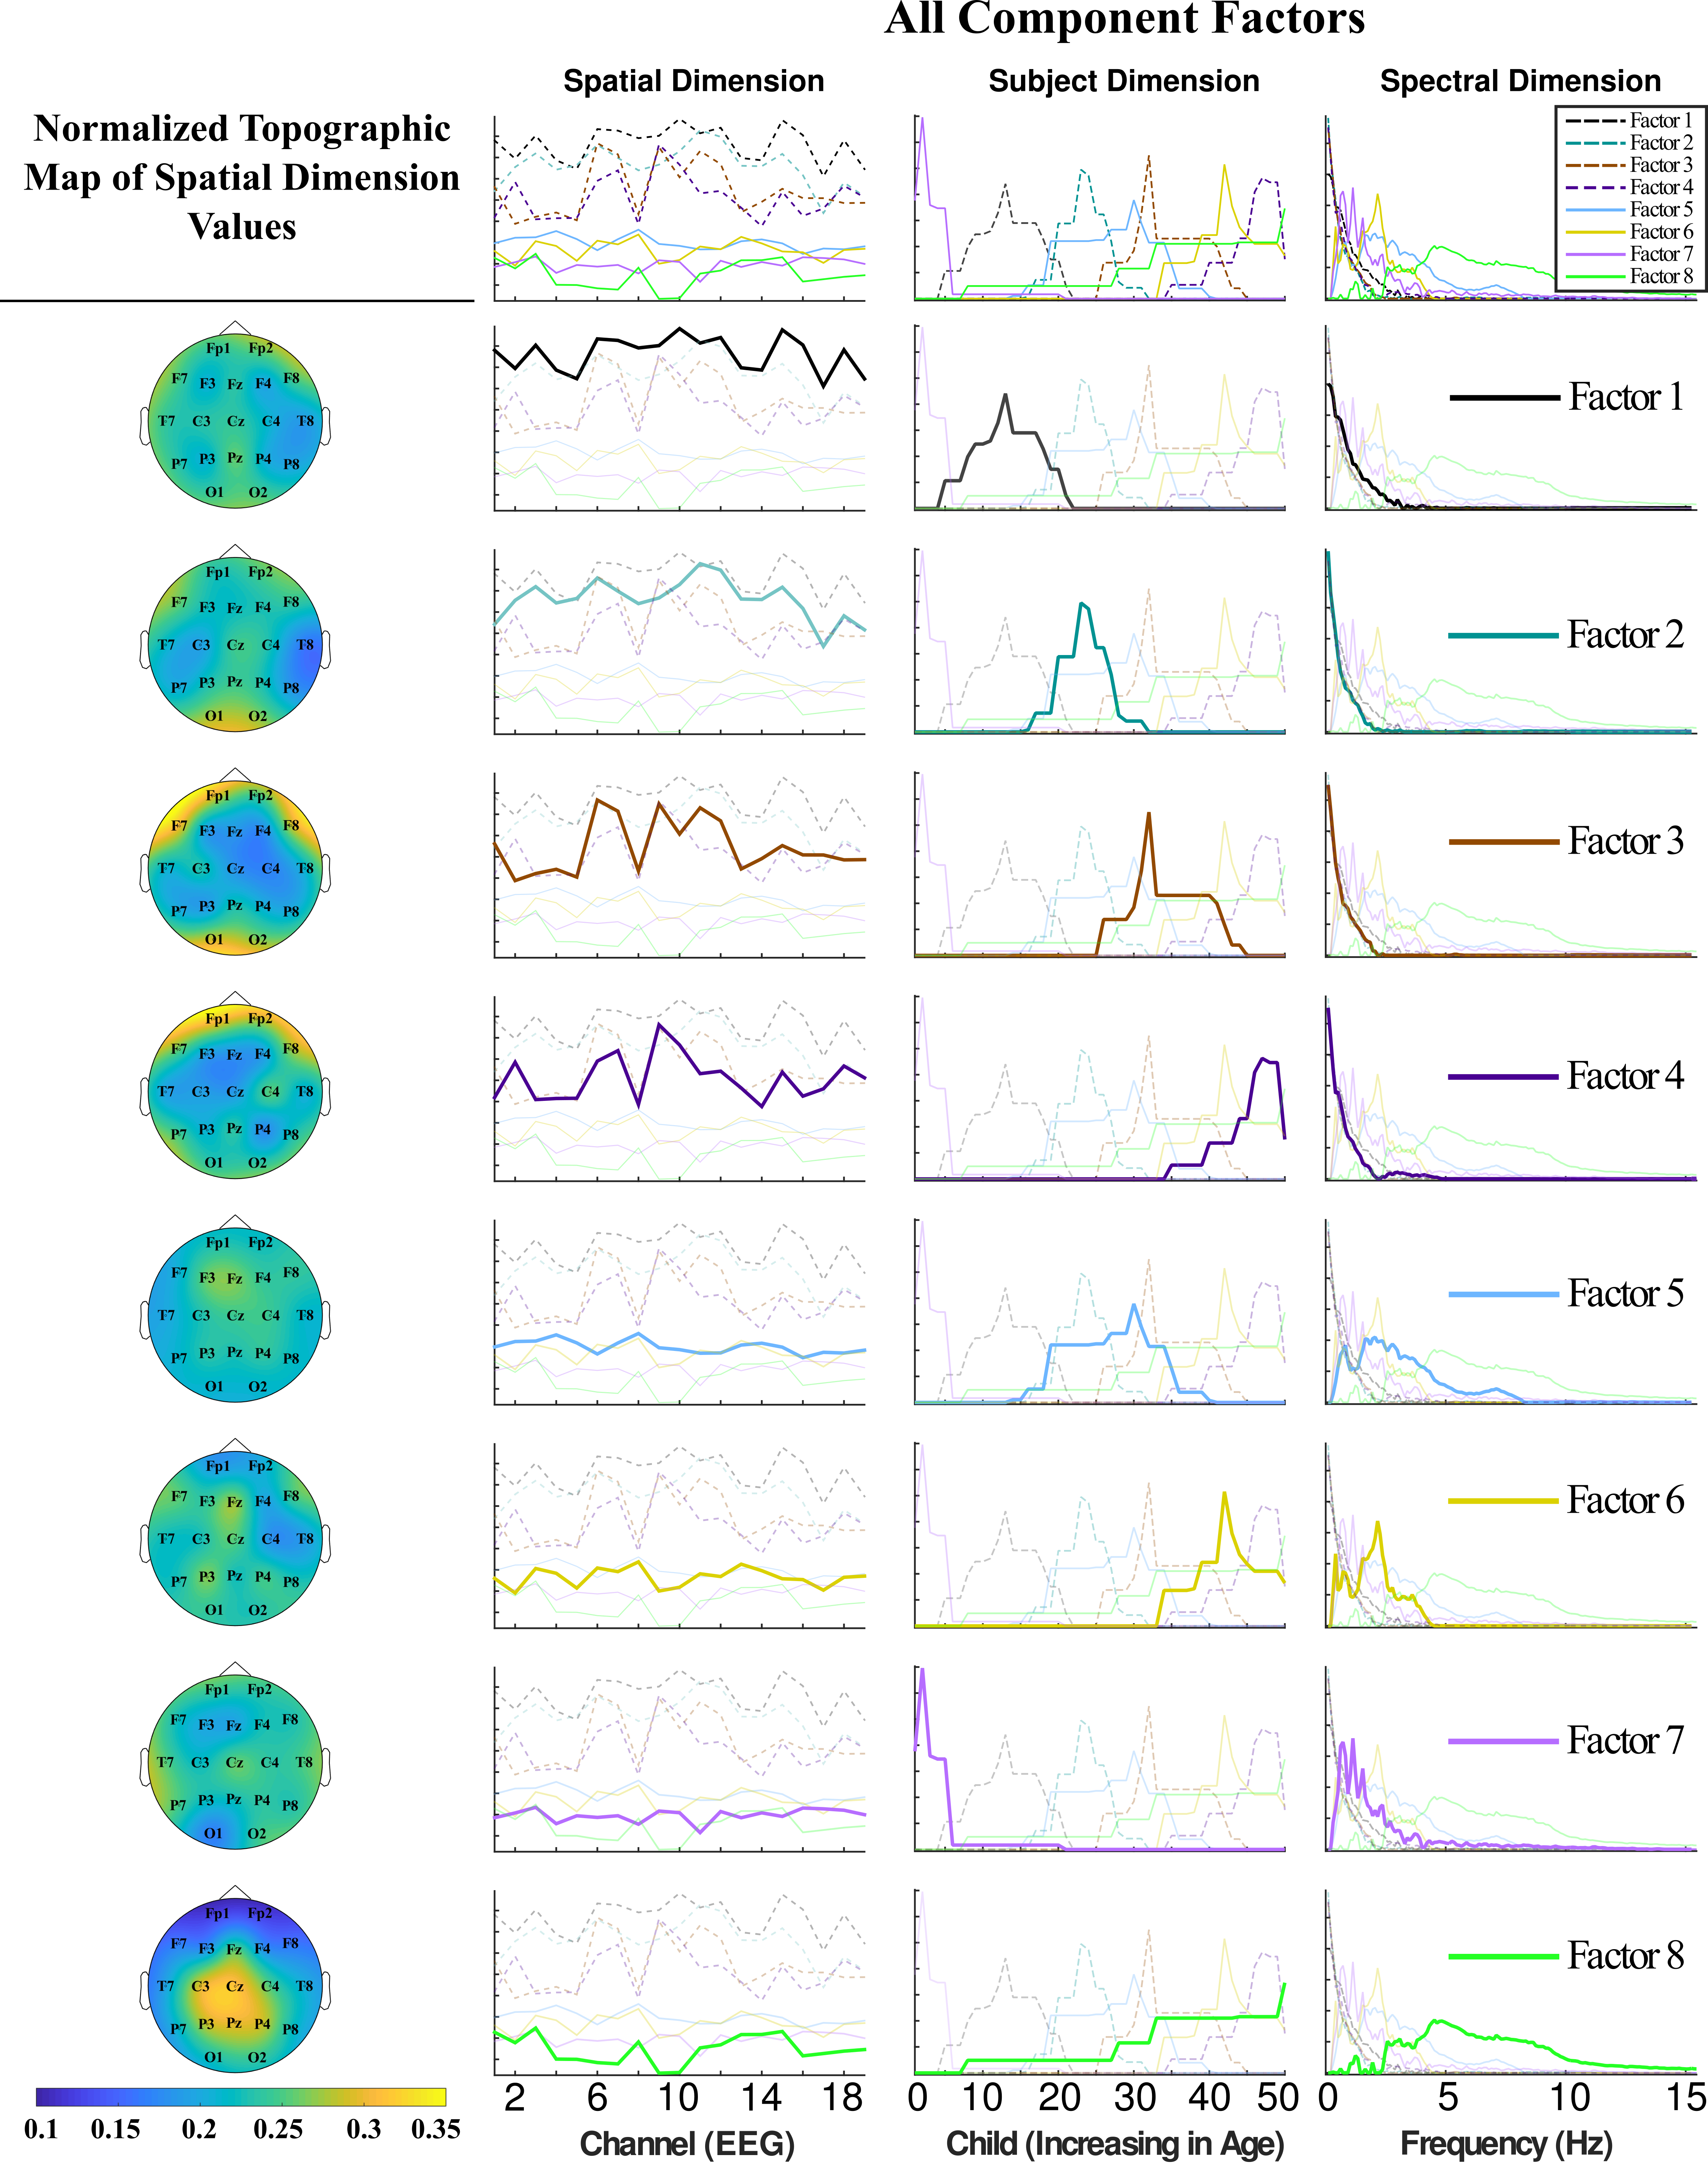The width and height of the screenshot is (1708, 2171).
Task: Select the Factor 8 spectral dimension plot
Action: click(x=1511, y=1982)
